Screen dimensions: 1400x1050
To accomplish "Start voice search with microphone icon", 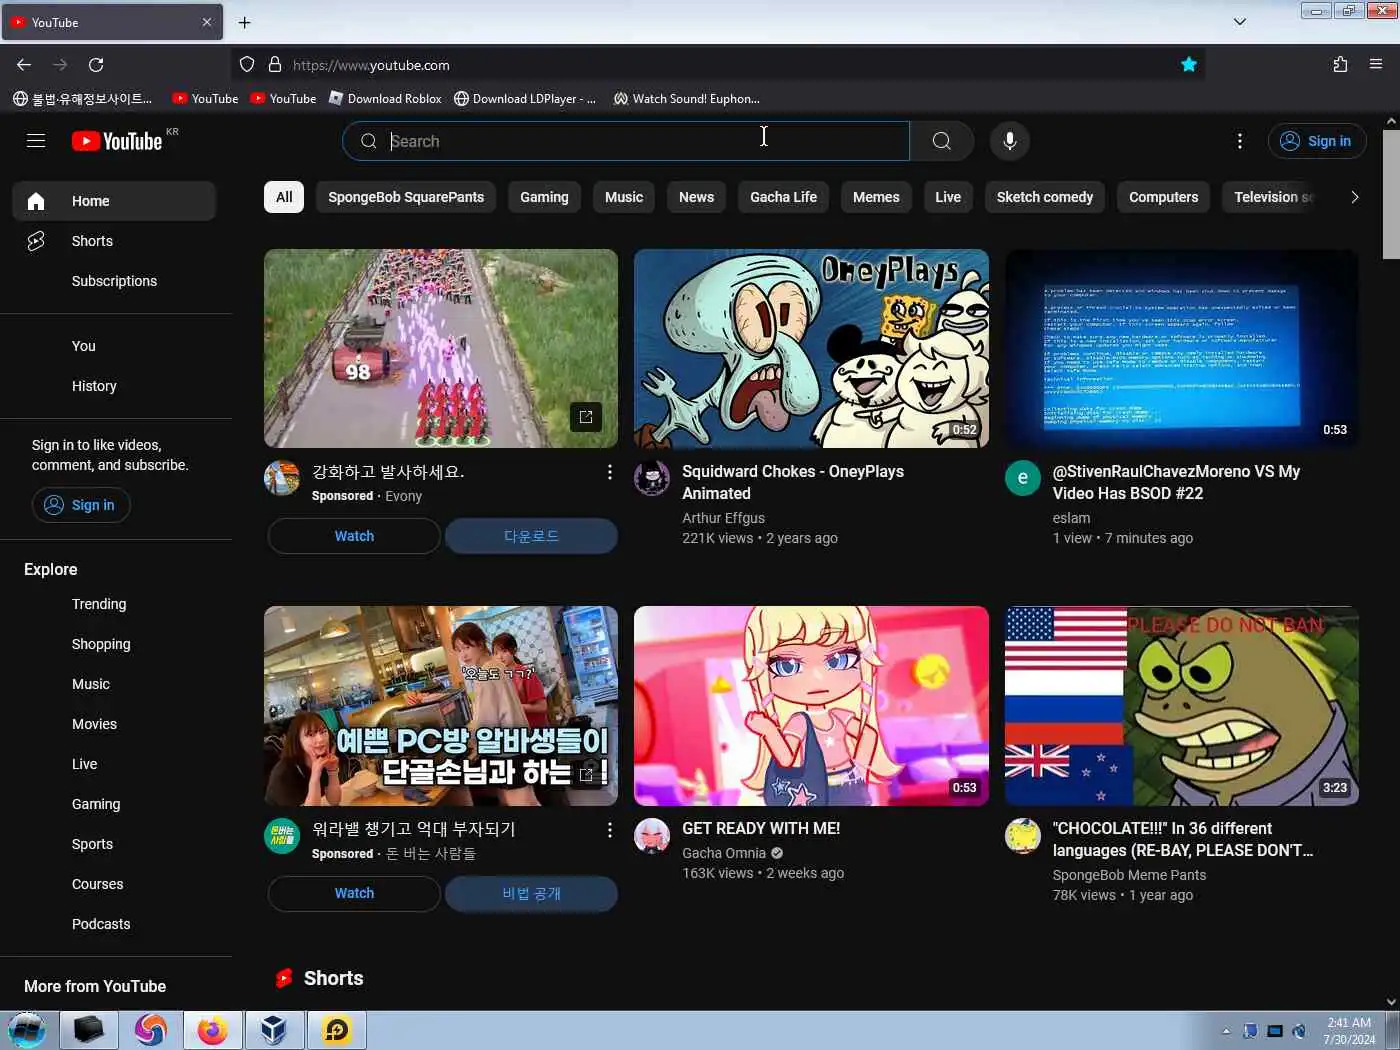I will (1010, 141).
